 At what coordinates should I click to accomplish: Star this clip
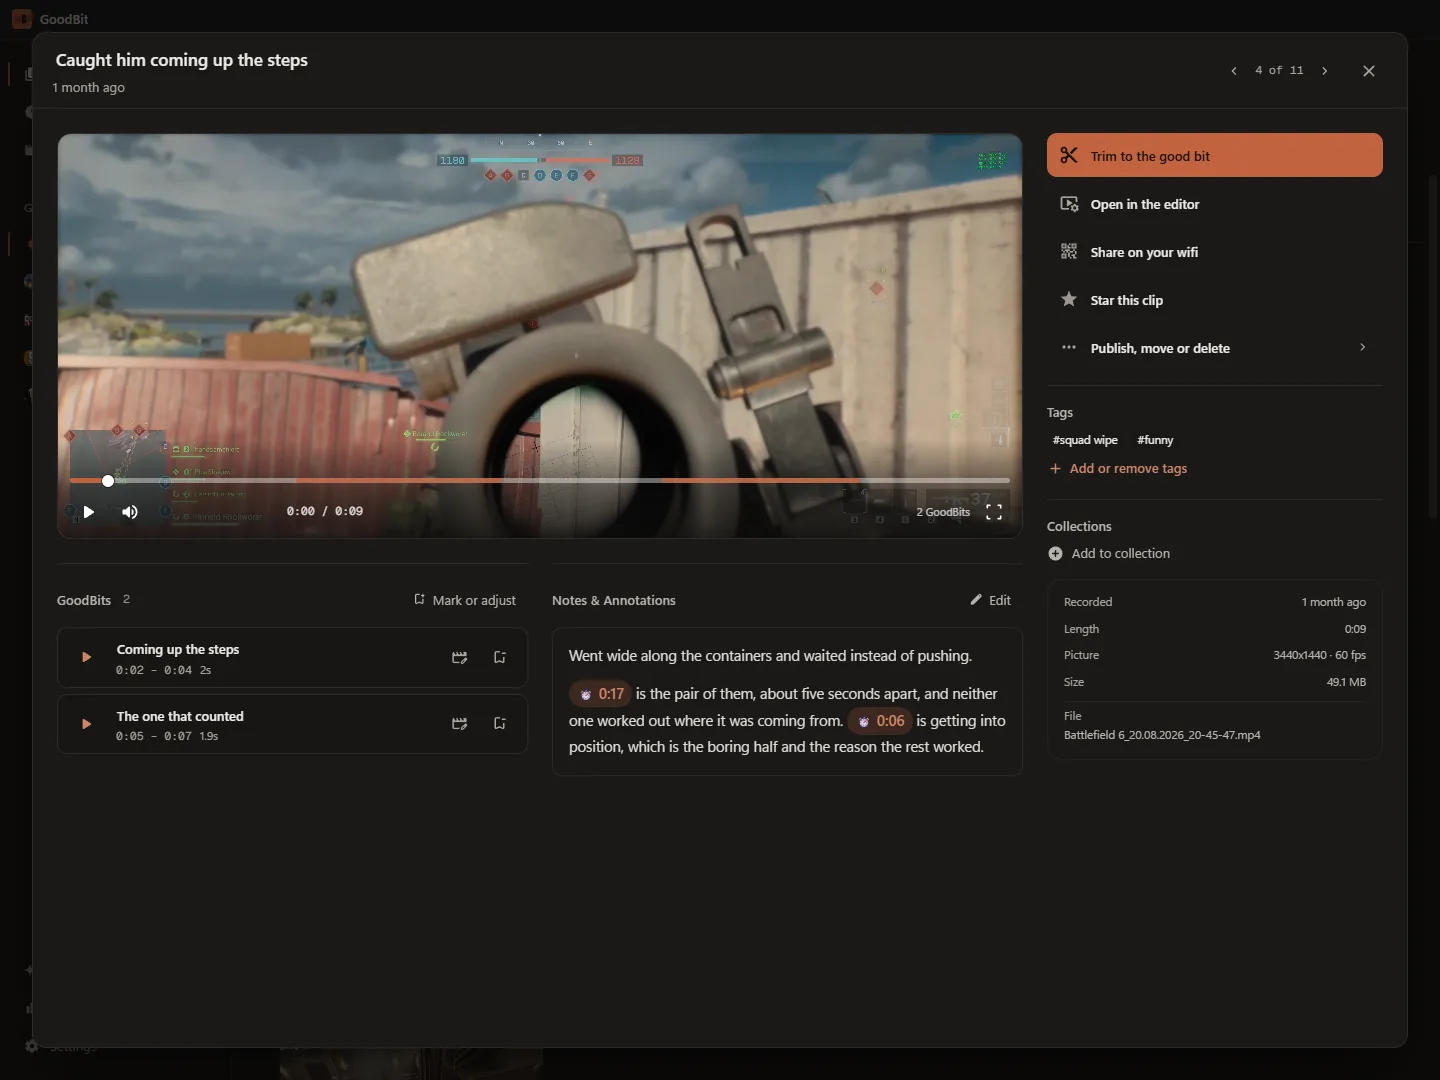click(1214, 300)
